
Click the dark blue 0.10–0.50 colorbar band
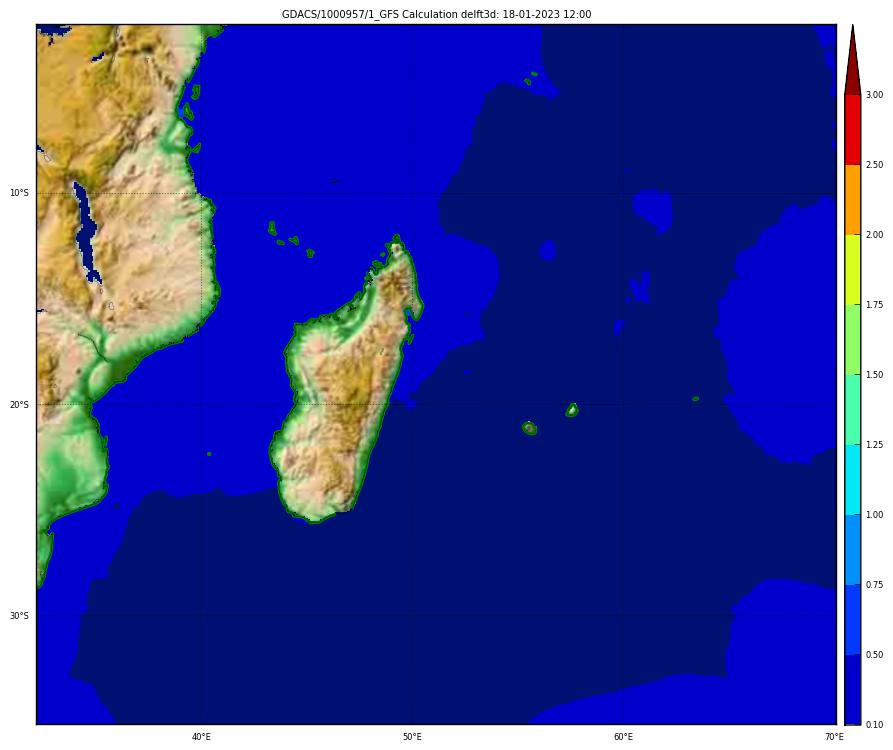[852, 689]
